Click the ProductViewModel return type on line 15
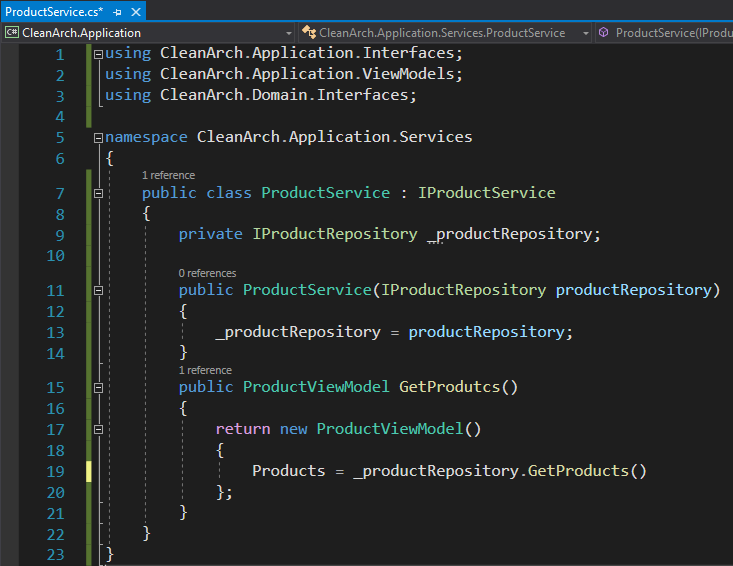Viewport: 733px width, 566px height. point(316,387)
